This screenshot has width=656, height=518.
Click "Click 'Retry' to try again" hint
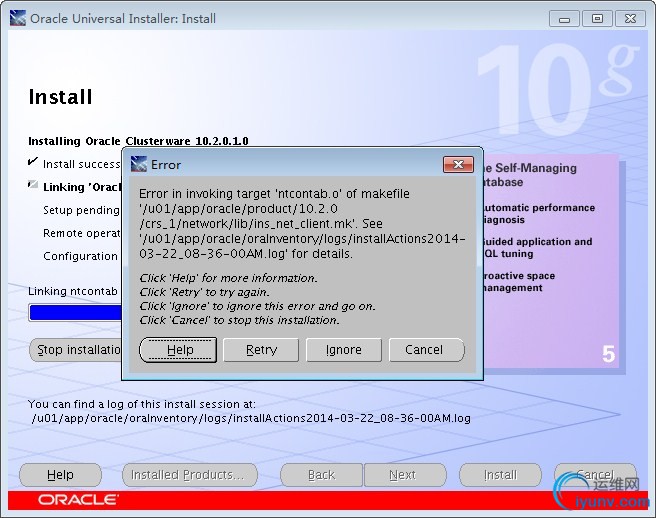(204, 292)
